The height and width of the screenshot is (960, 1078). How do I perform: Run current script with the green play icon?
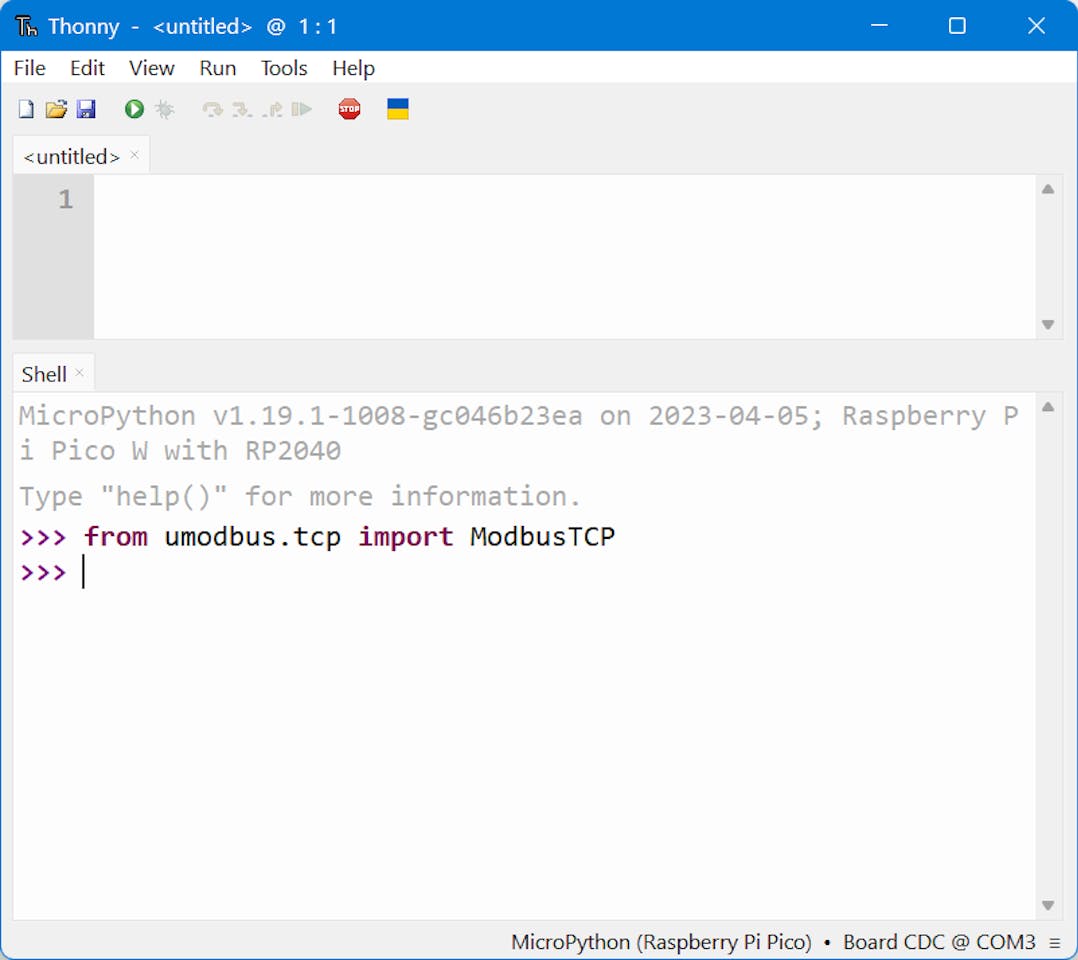click(134, 109)
